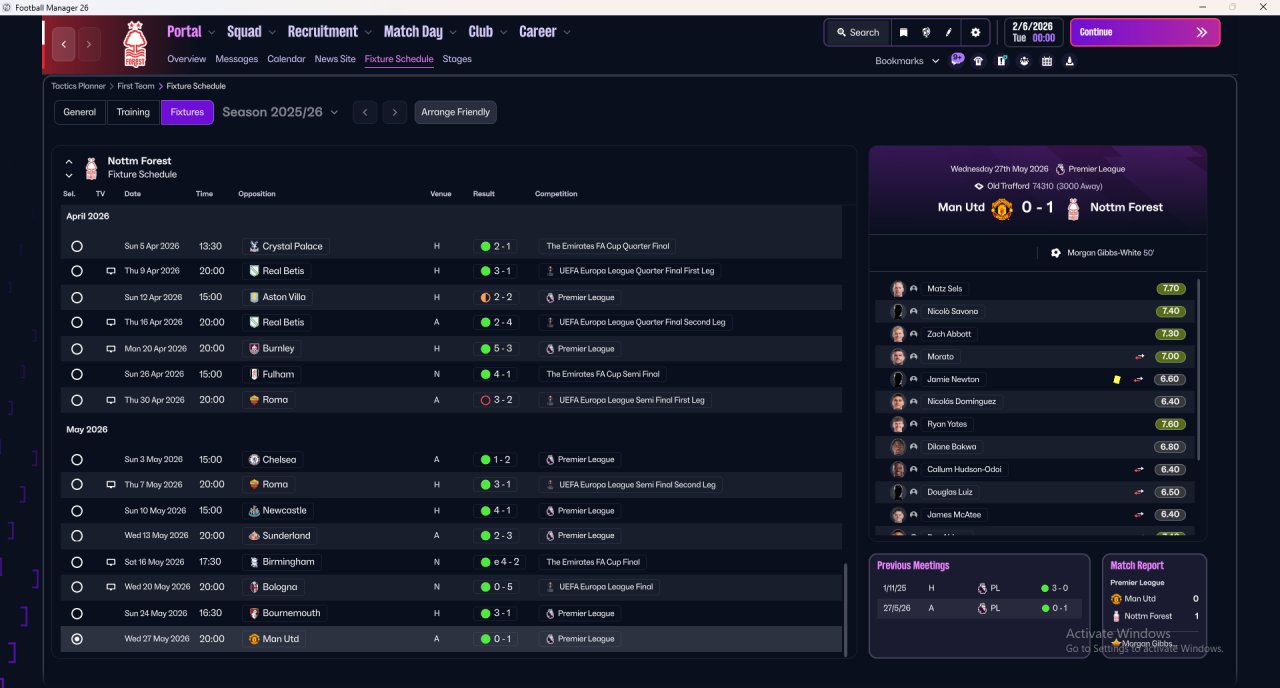
Task: Click Matz Sels player portrait
Action: pyautogui.click(x=898, y=288)
